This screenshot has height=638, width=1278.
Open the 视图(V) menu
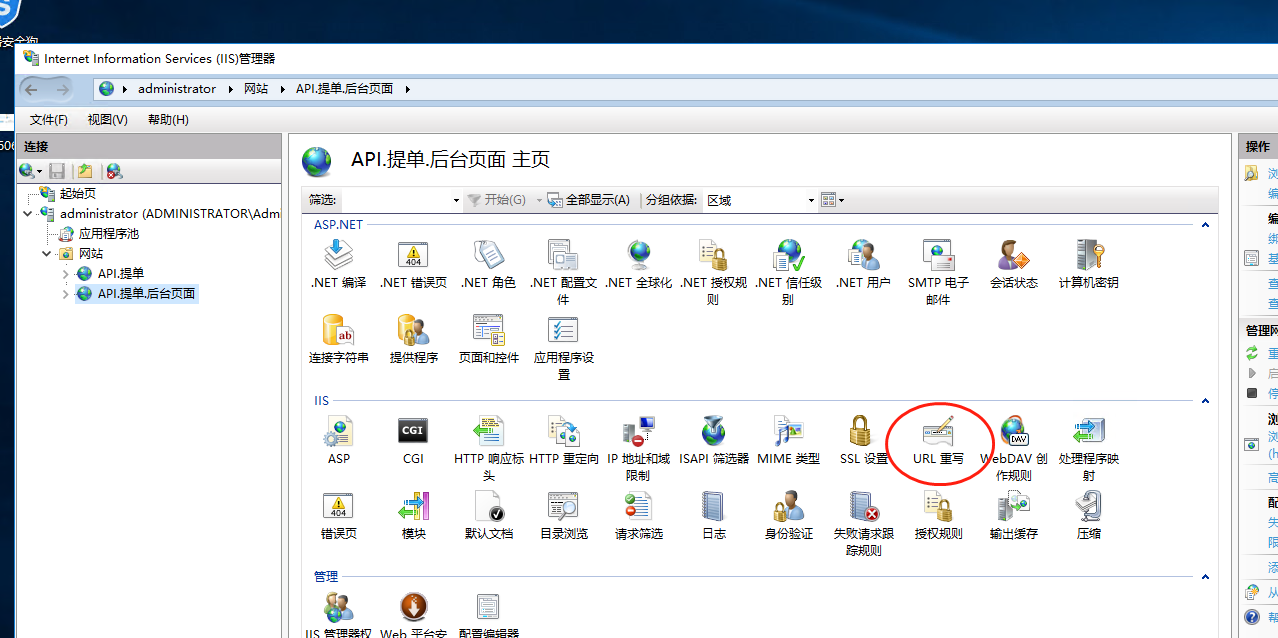(107, 120)
